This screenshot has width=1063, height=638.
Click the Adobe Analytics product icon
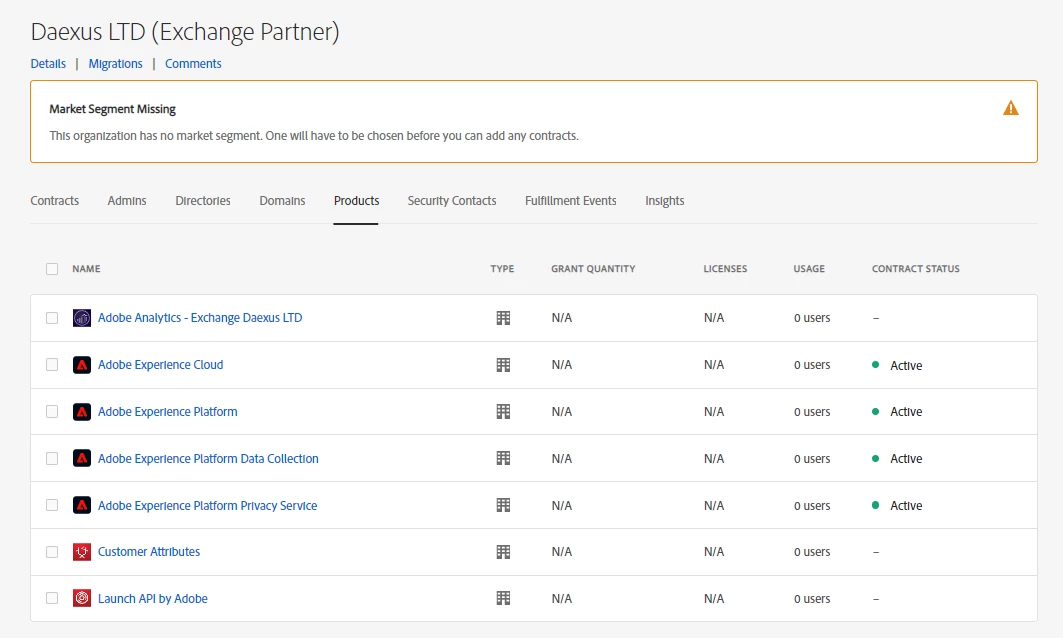coord(82,318)
